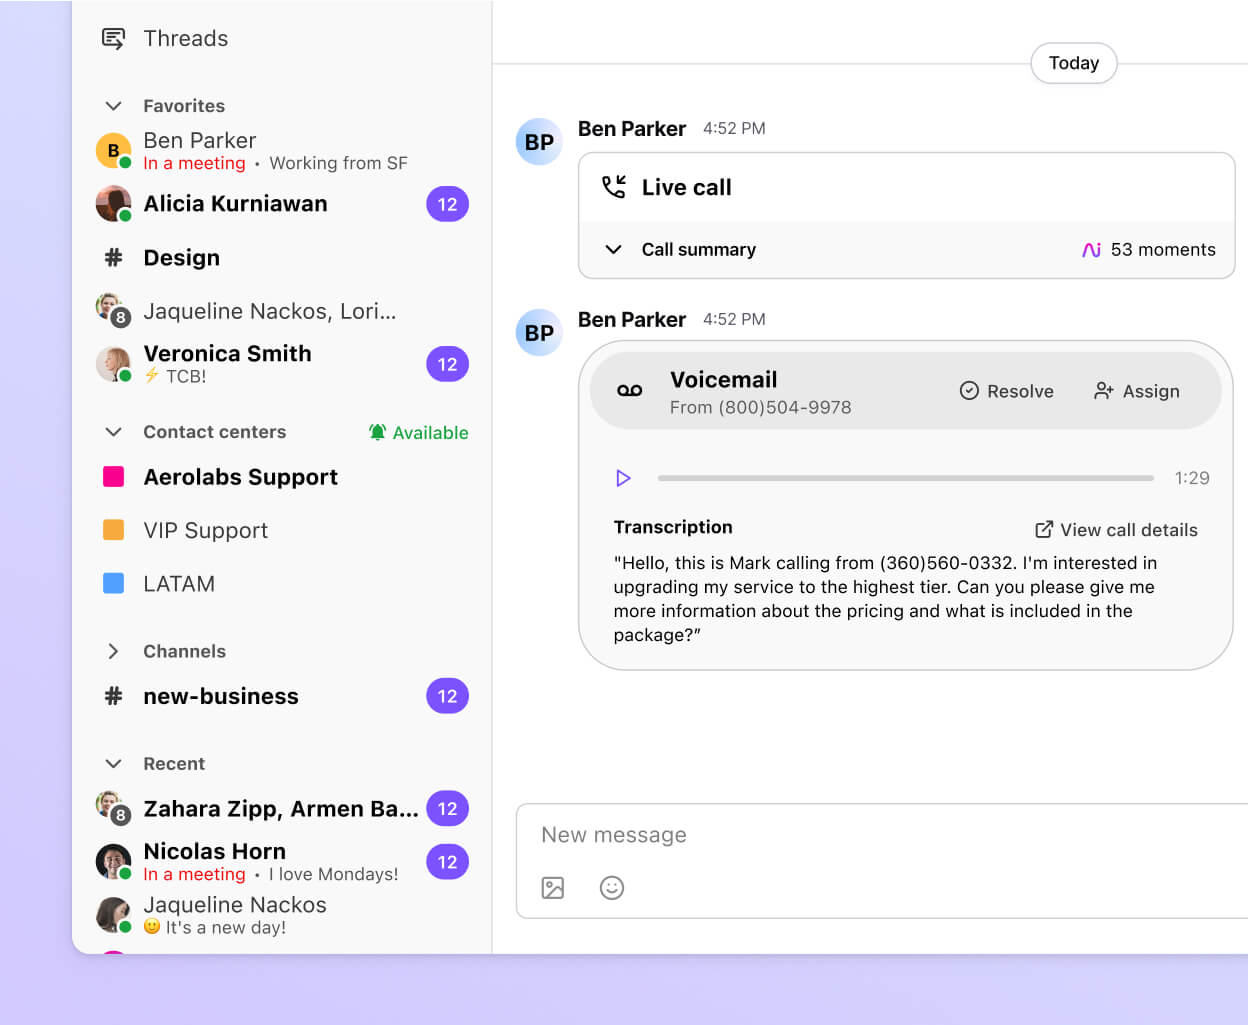
Task: Collapse the Call summary panel
Action: (613, 249)
